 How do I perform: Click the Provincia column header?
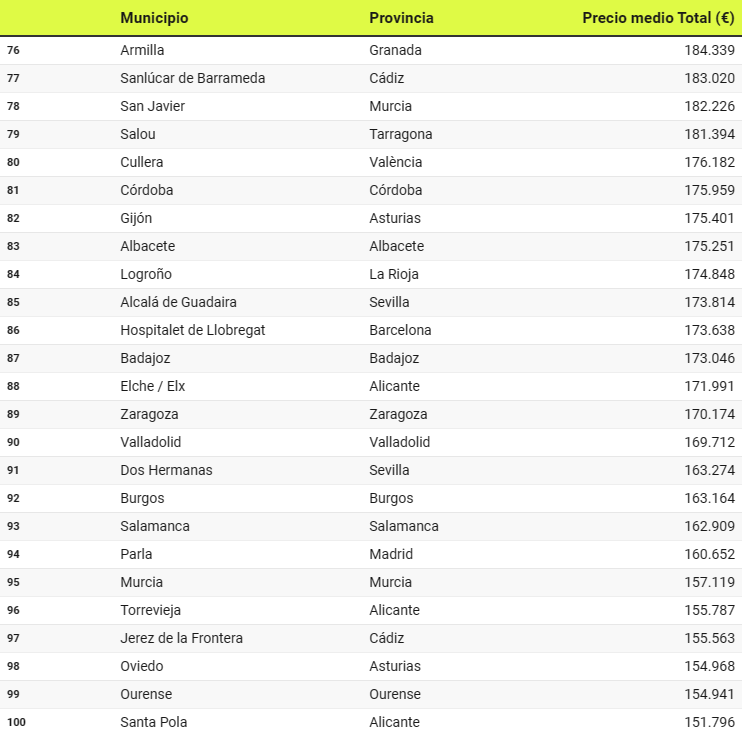(x=401, y=18)
